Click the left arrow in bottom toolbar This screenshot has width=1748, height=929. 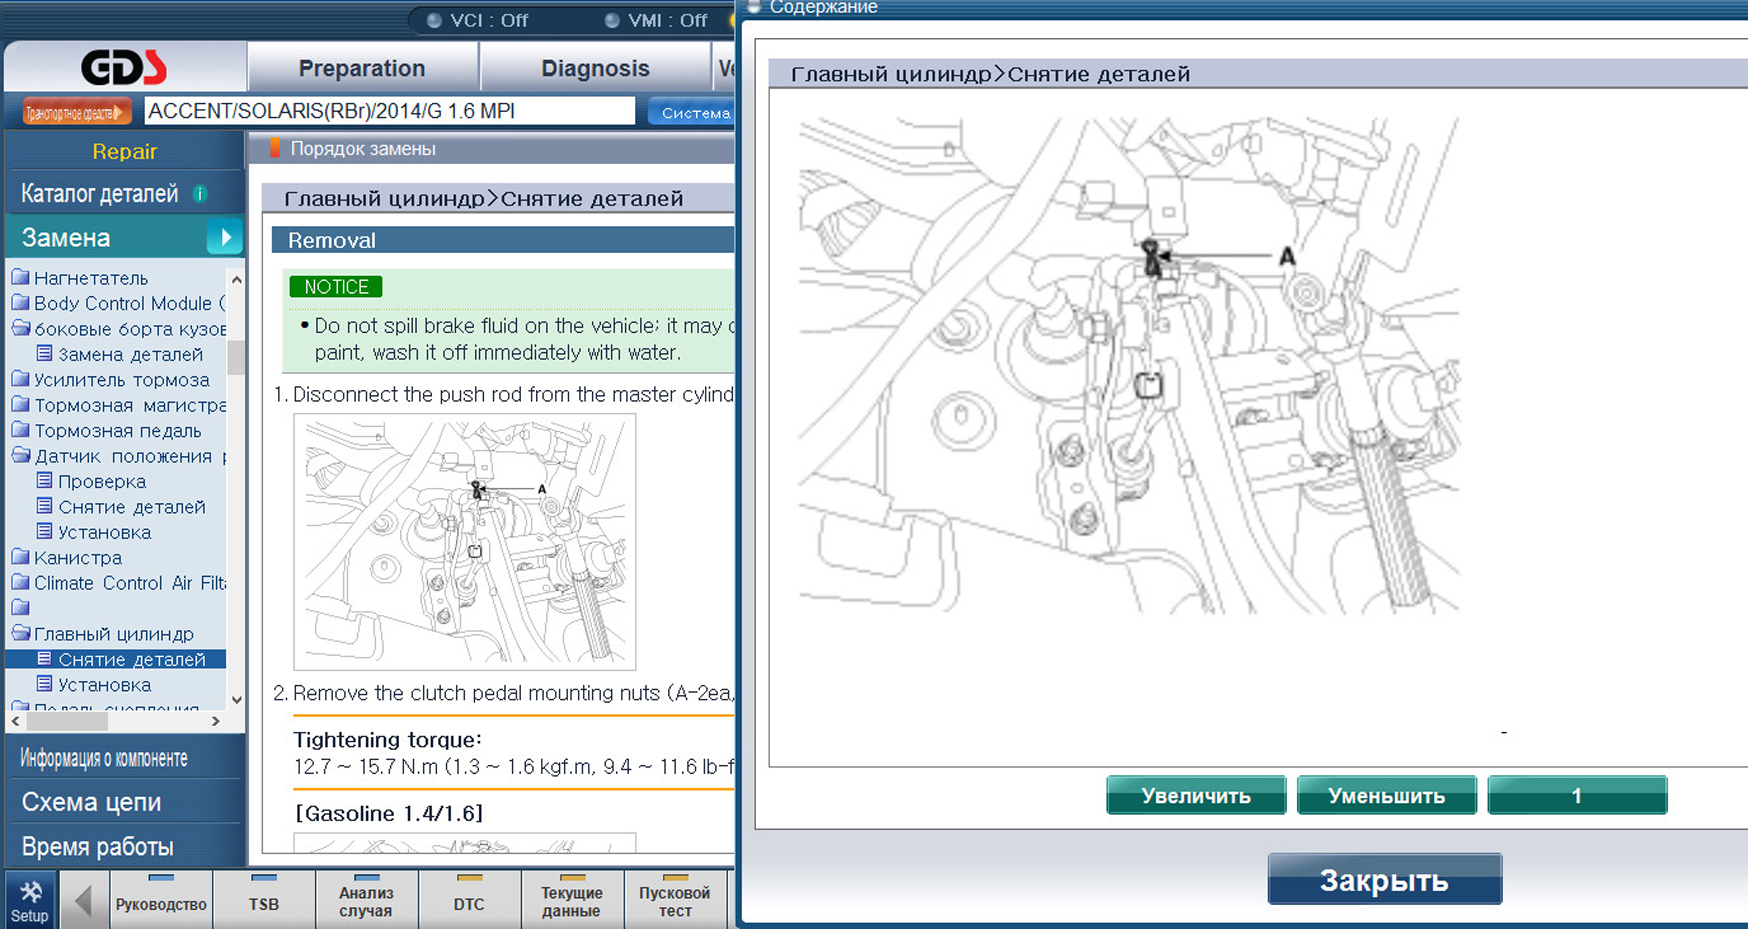click(84, 901)
